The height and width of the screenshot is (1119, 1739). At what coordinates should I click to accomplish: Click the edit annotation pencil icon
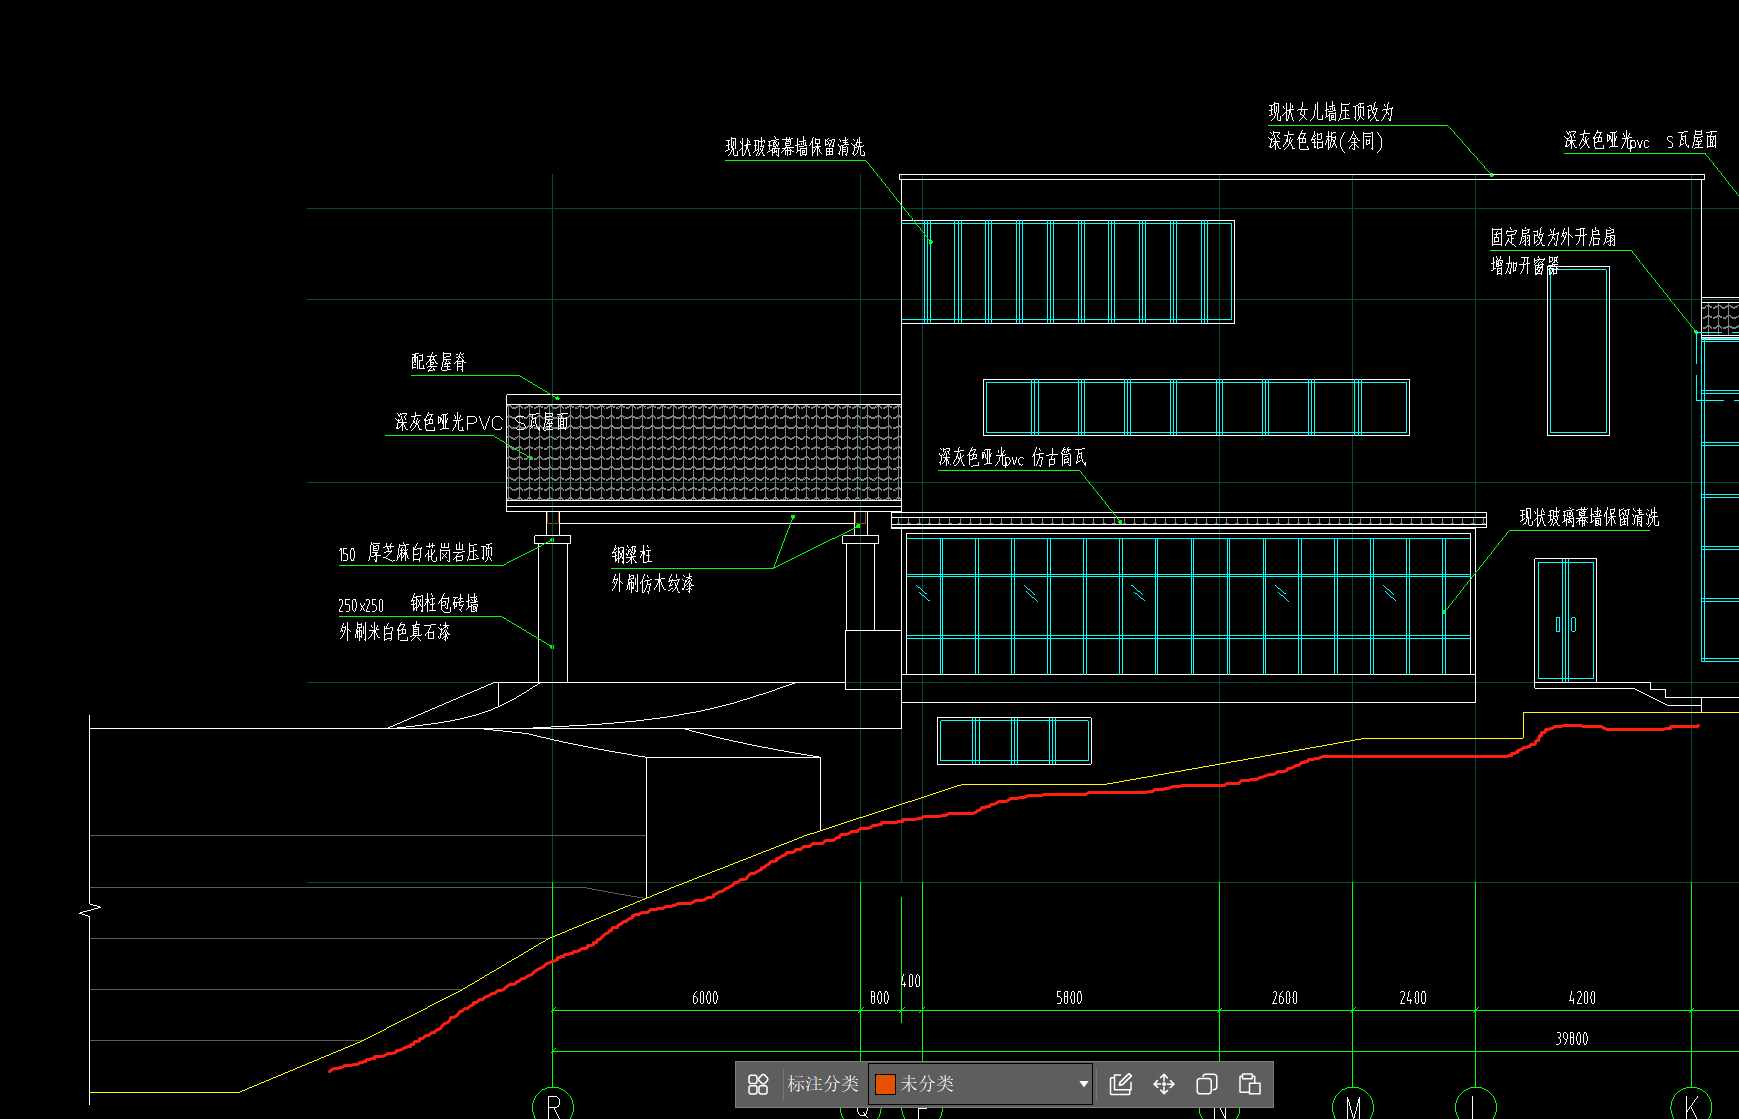pyautogui.click(x=1121, y=1084)
